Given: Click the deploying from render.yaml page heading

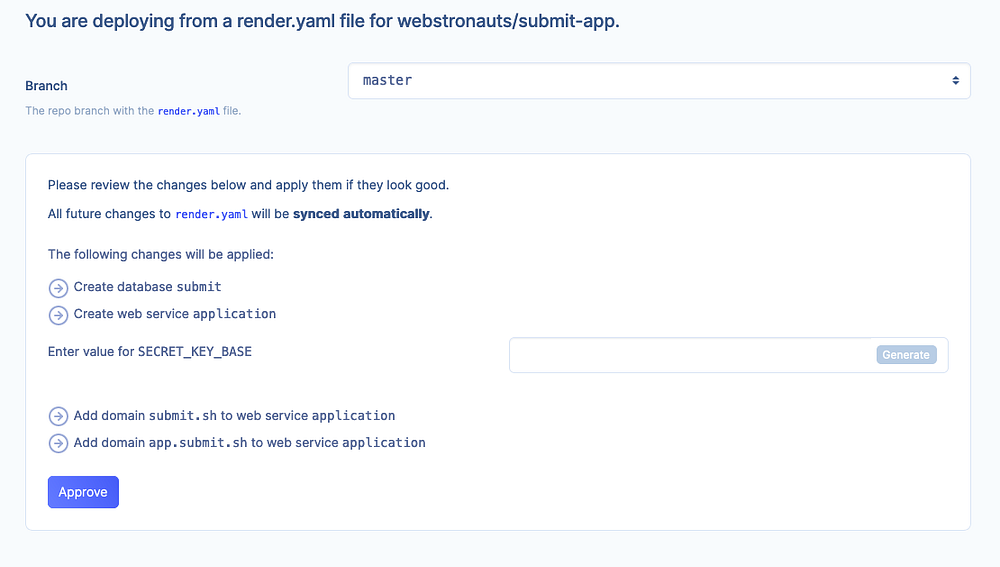Looking at the screenshot, I should click(322, 21).
